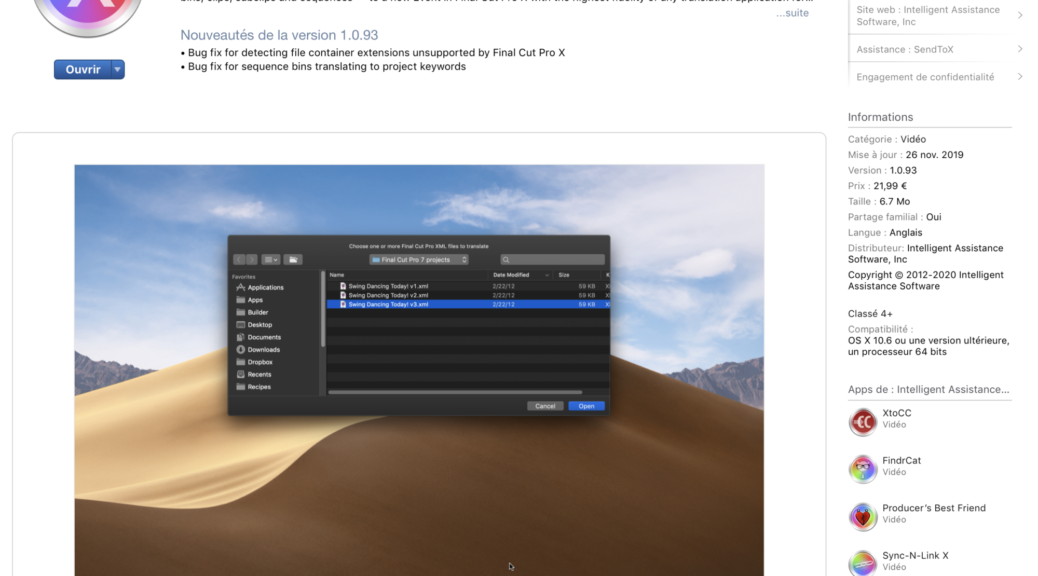Click the Catégorie : Vidéo text
This screenshot has height=576, width=1038.
[x=887, y=139]
